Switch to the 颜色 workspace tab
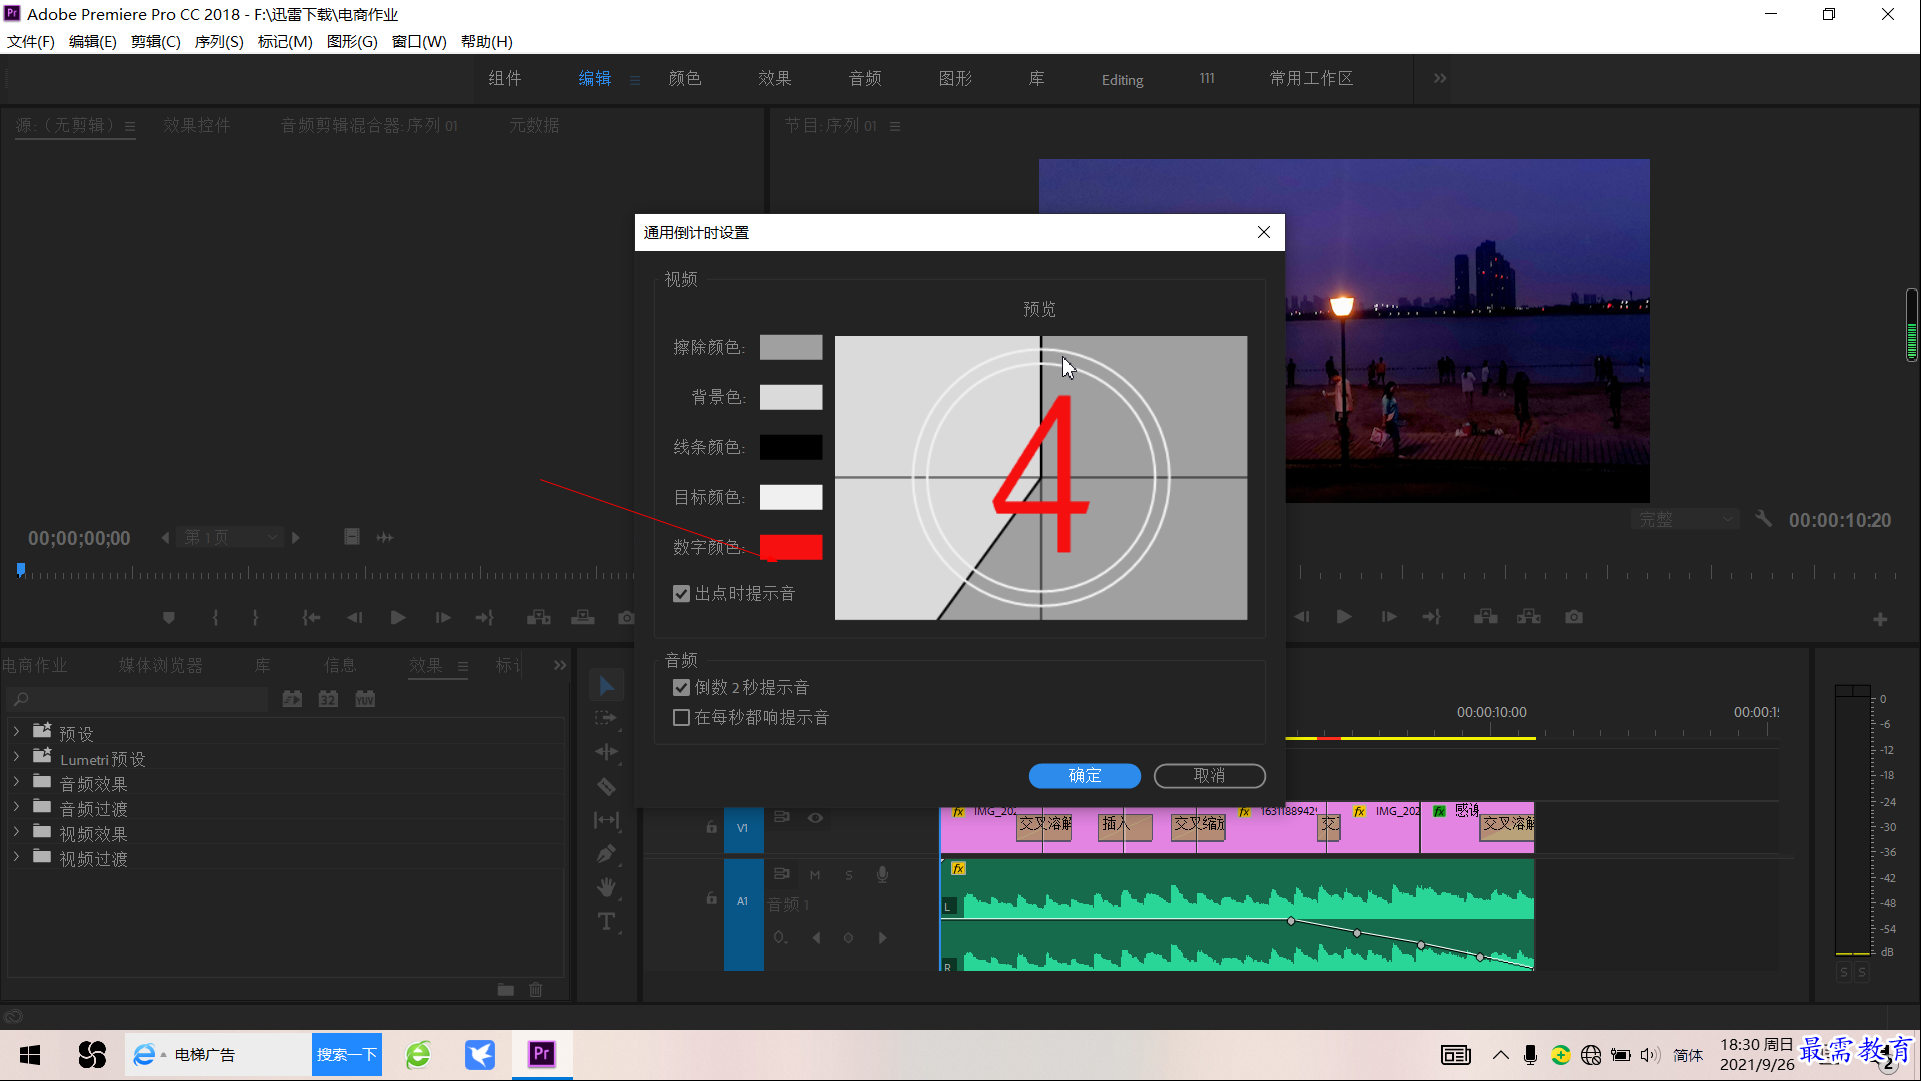This screenshot has height=1081, width=1921. 685,78
